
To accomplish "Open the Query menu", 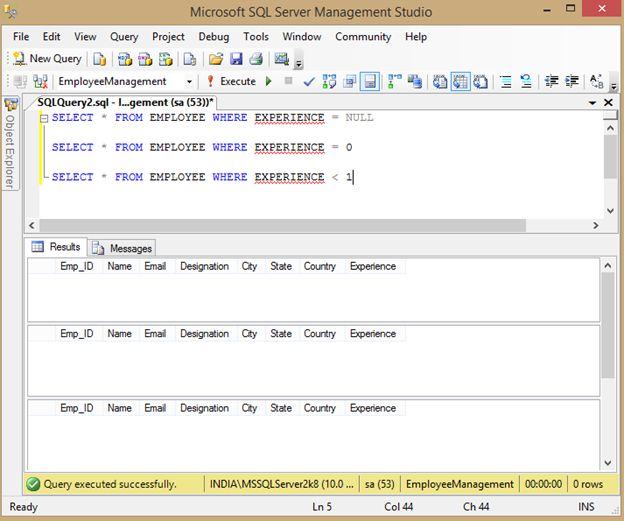I will (124, 37).
